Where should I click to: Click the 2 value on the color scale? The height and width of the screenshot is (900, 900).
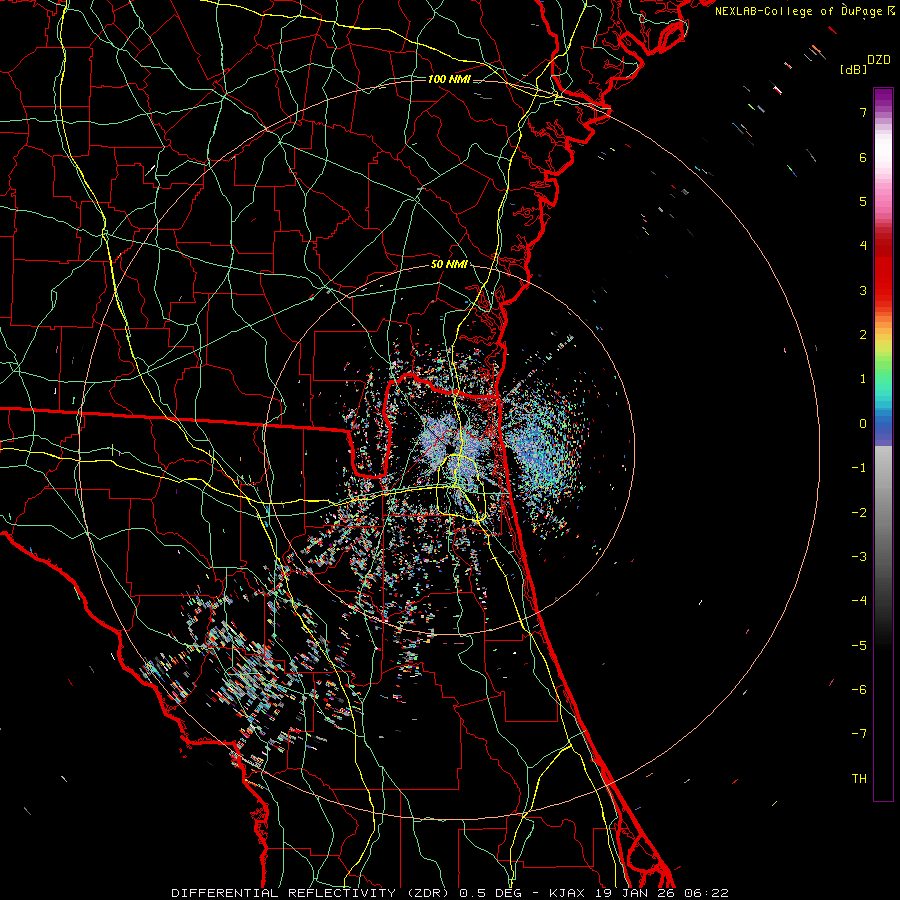[x=863, y=335]
